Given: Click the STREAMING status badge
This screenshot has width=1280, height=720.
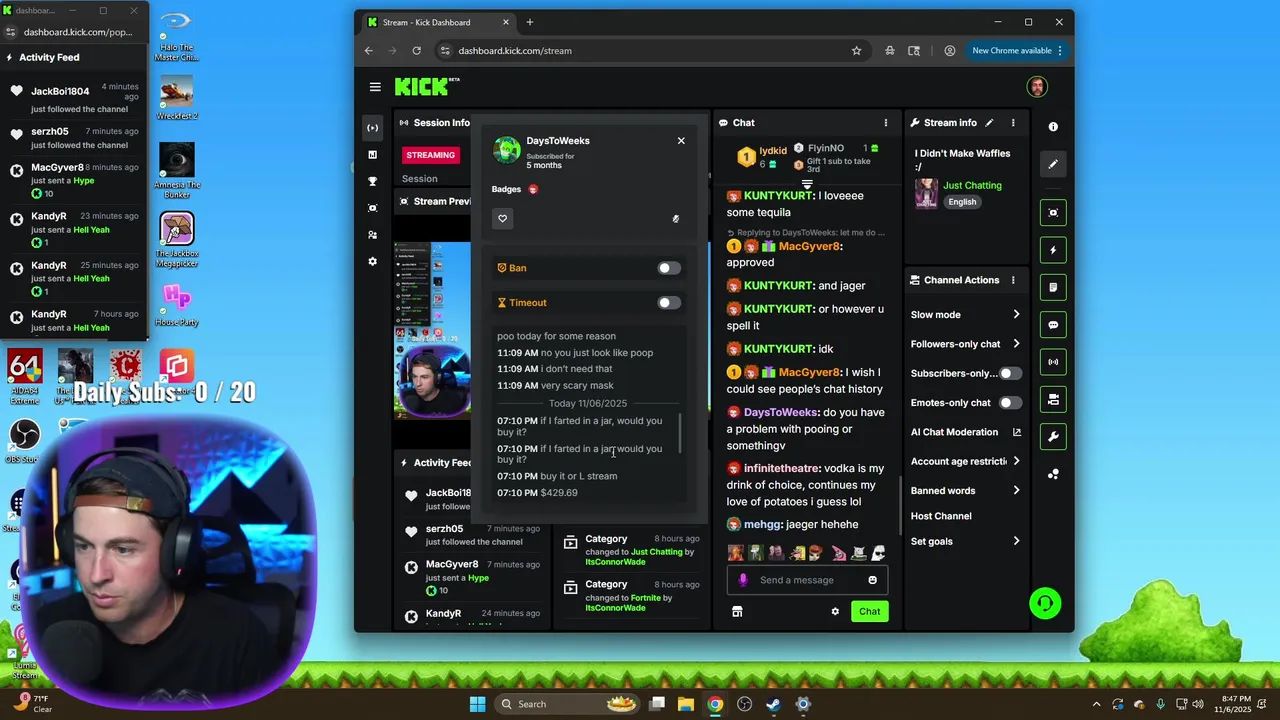Looking at the screenshot, I should (x=431, y=155).
